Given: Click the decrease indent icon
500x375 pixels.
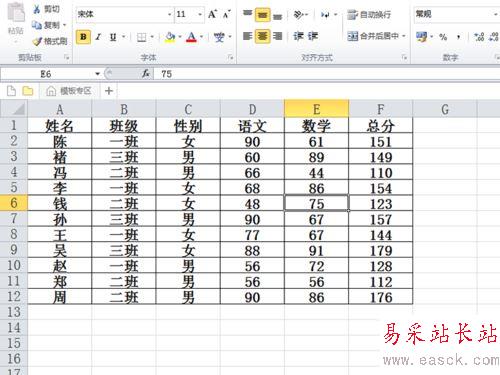Looking at the screenshot, I should coord(298,36).
